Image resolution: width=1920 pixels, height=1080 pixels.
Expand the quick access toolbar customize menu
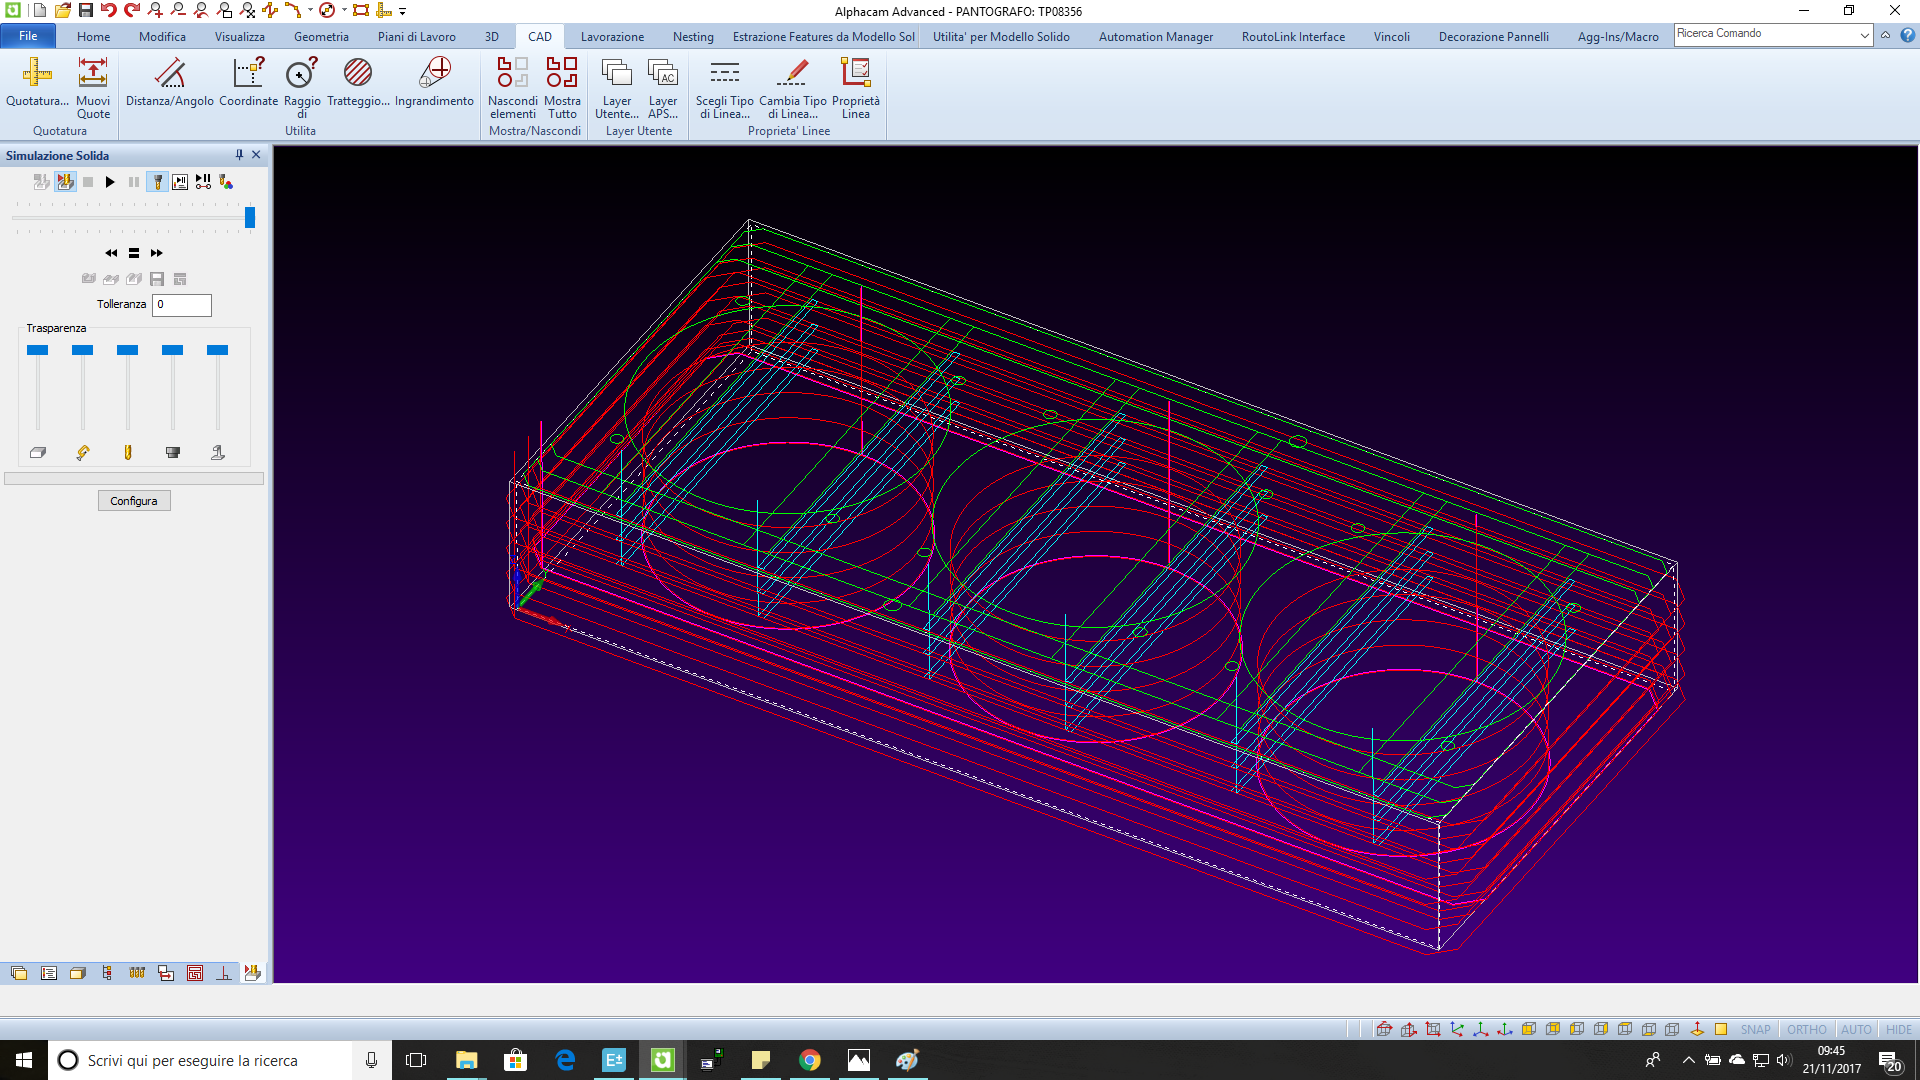[x=404, y=11]
